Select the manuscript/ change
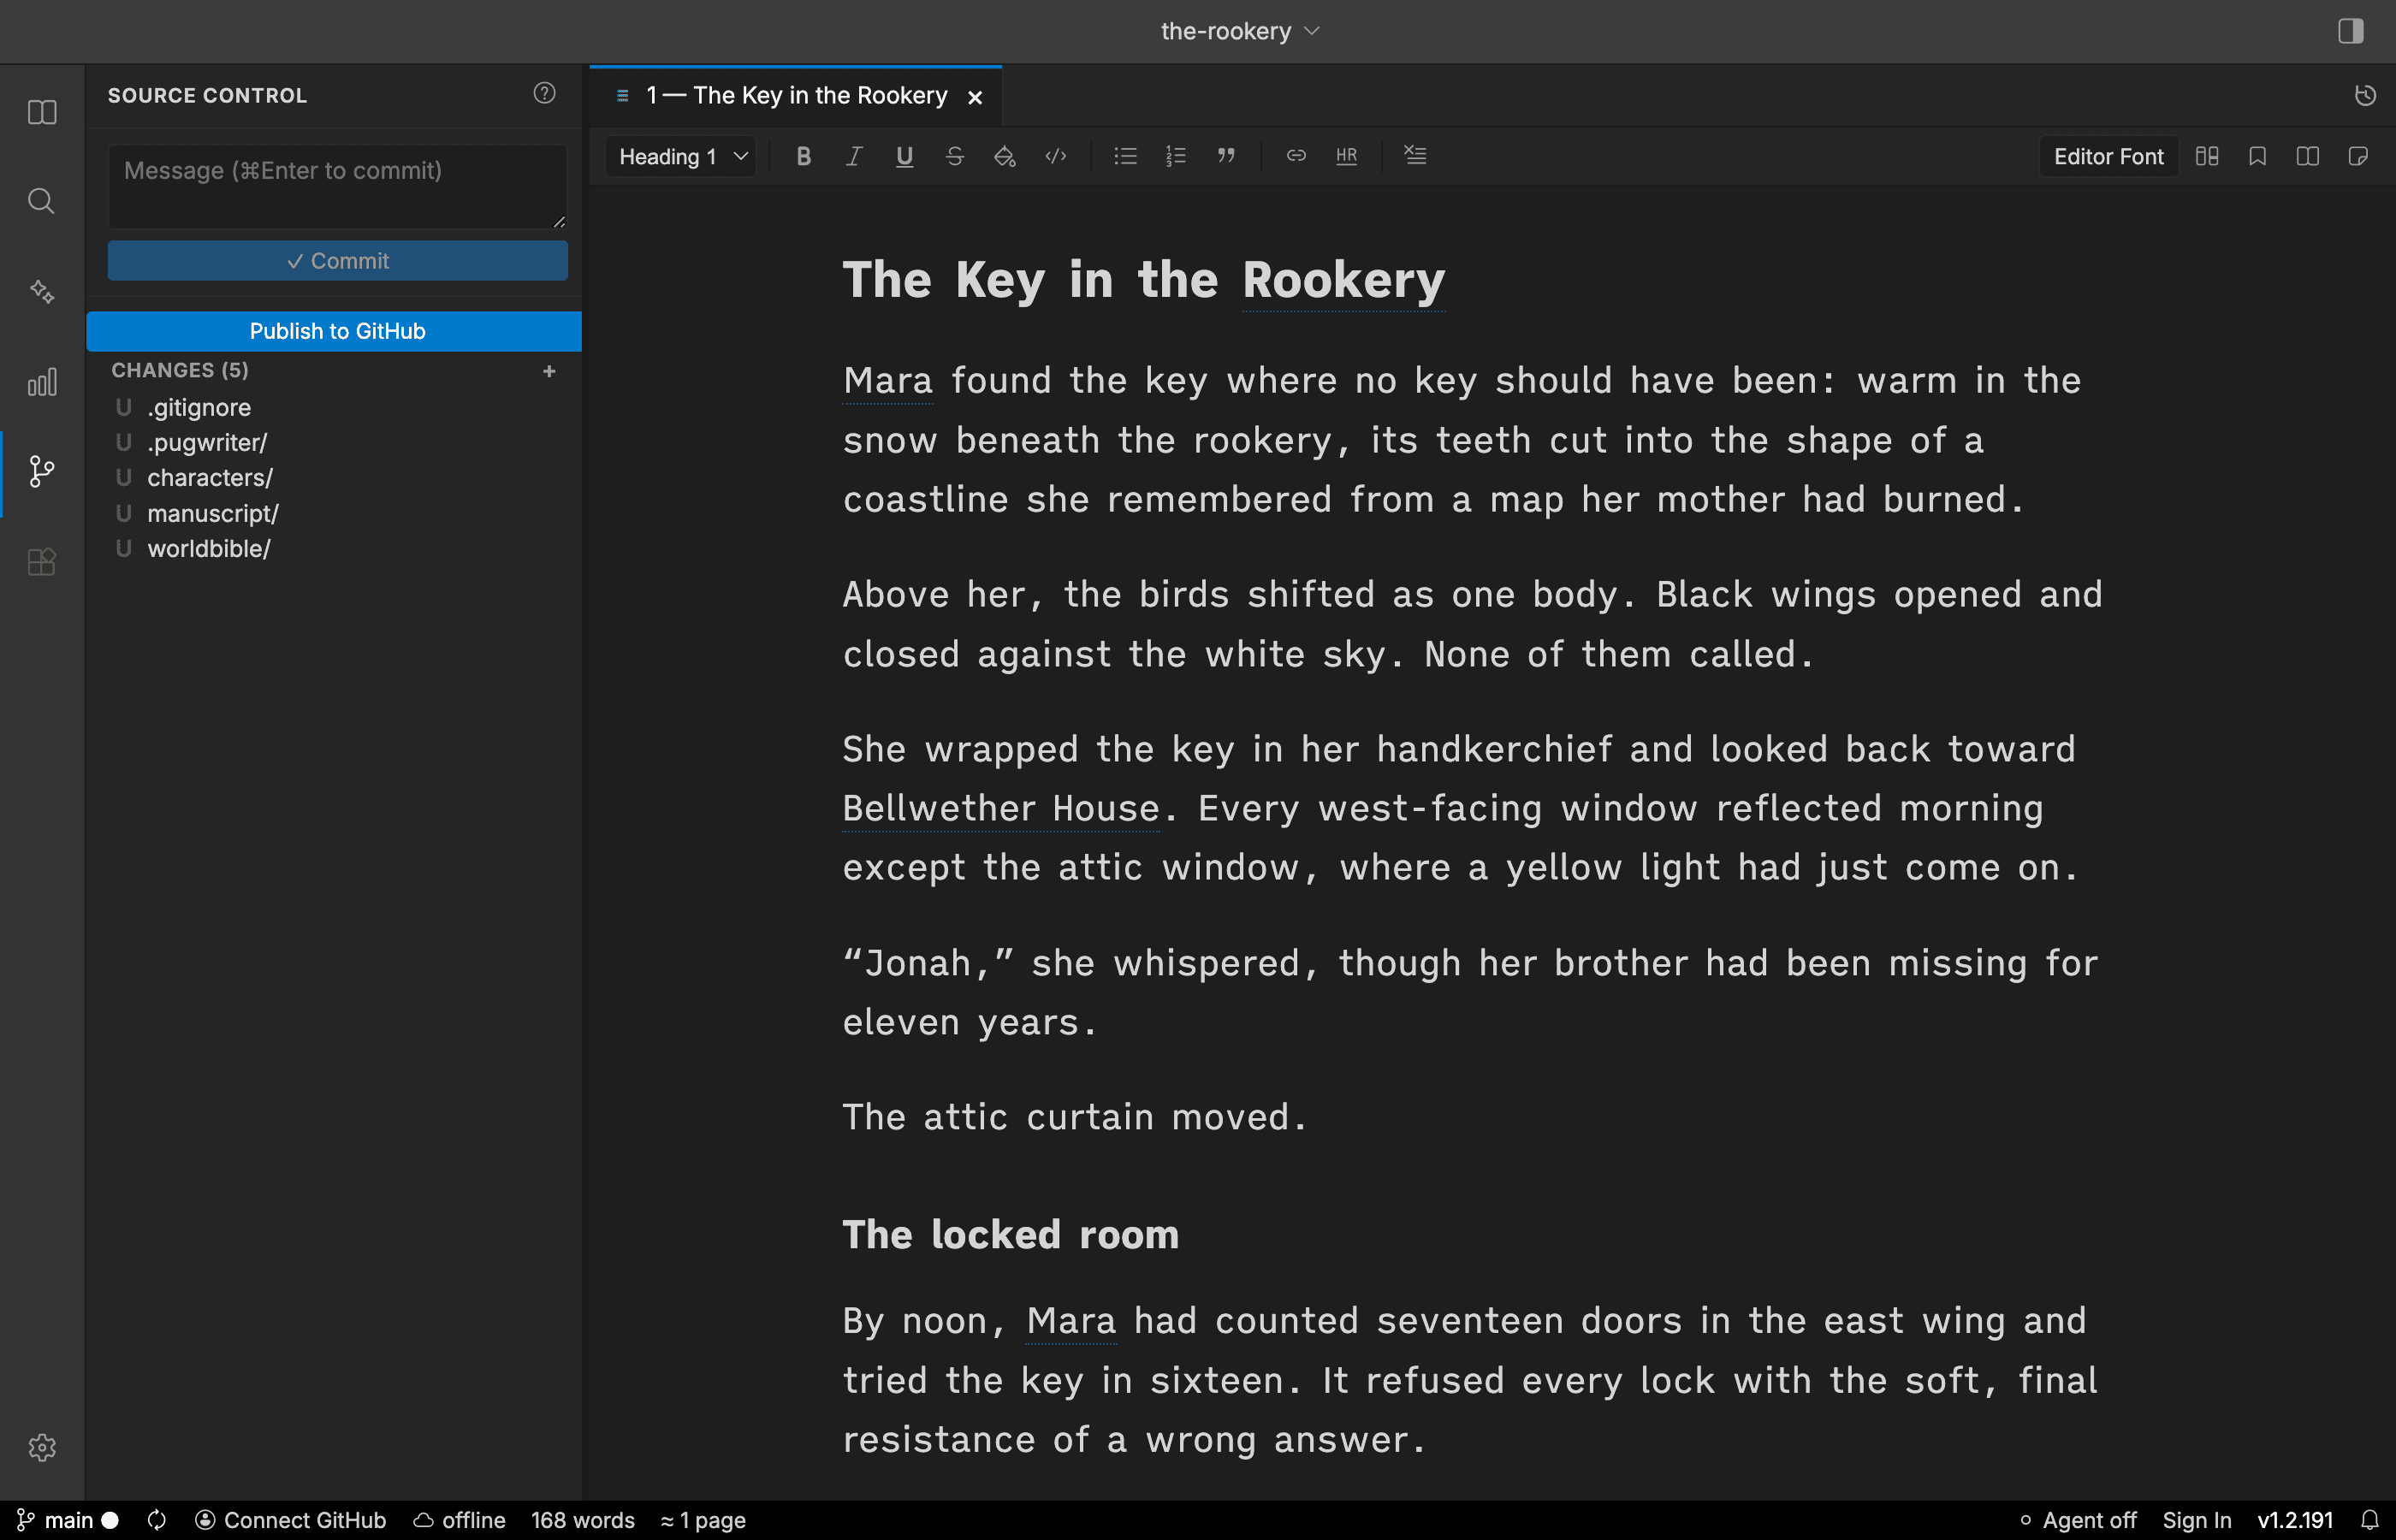The height and width of the screenshot is (1540, 2396). coord(334,513)
